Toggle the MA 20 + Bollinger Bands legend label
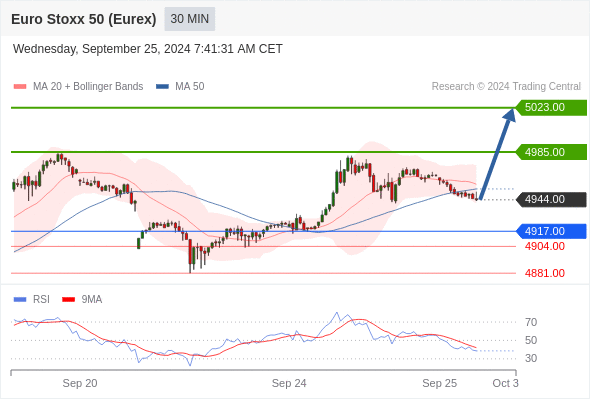The image size is (590, 400). pos(88,87)
